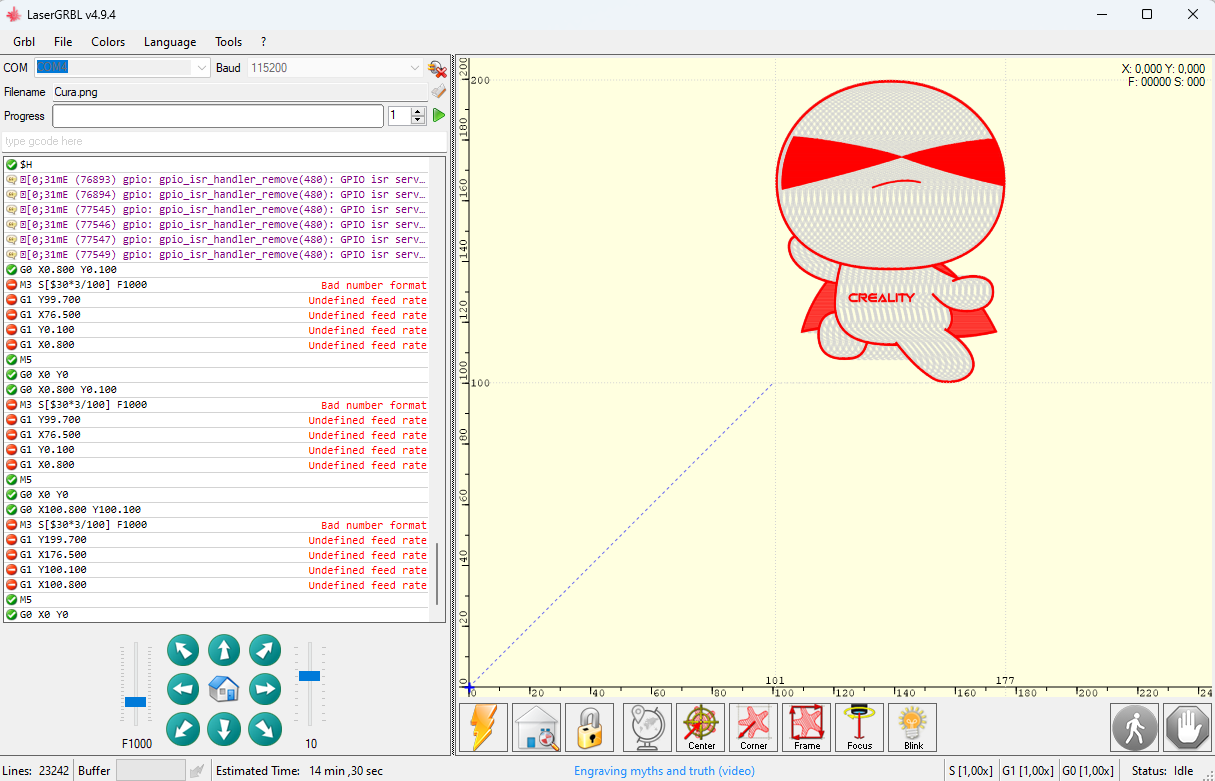The image size is (1215, 781).
Task: Open the Engraving myths and truth video link
Action: click(664, 771)
